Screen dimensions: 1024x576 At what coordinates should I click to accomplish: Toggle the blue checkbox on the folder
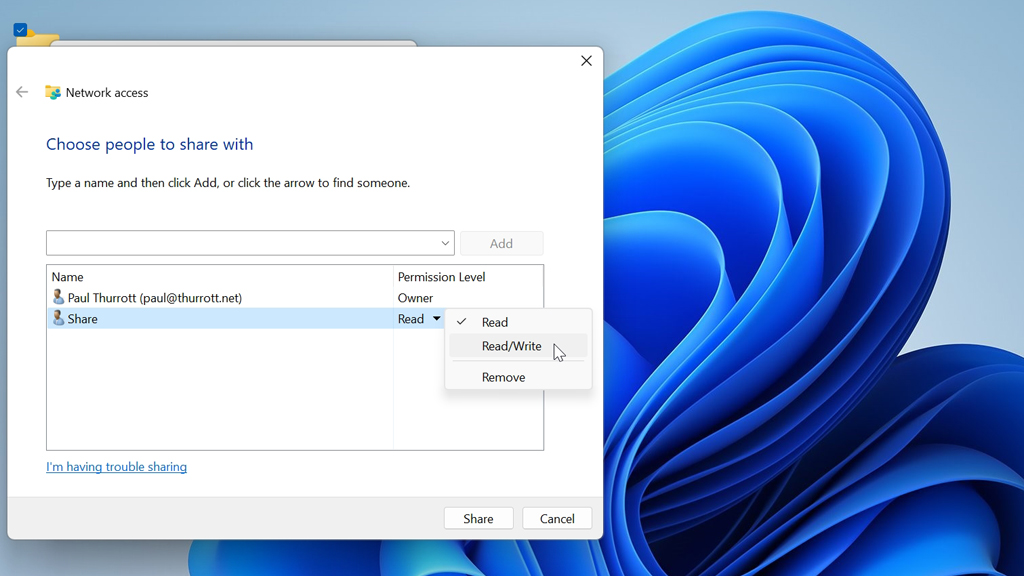click(x=20, y=30)
